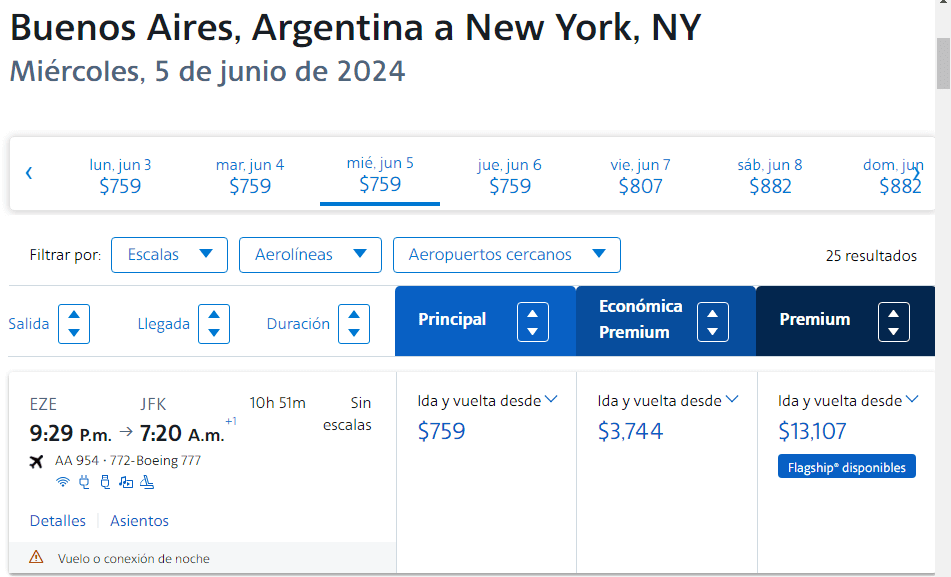Click the Wi-Fi amenity icon for AA 954
951x577 pixels.
pyautogui.click(x=62, y=482)
